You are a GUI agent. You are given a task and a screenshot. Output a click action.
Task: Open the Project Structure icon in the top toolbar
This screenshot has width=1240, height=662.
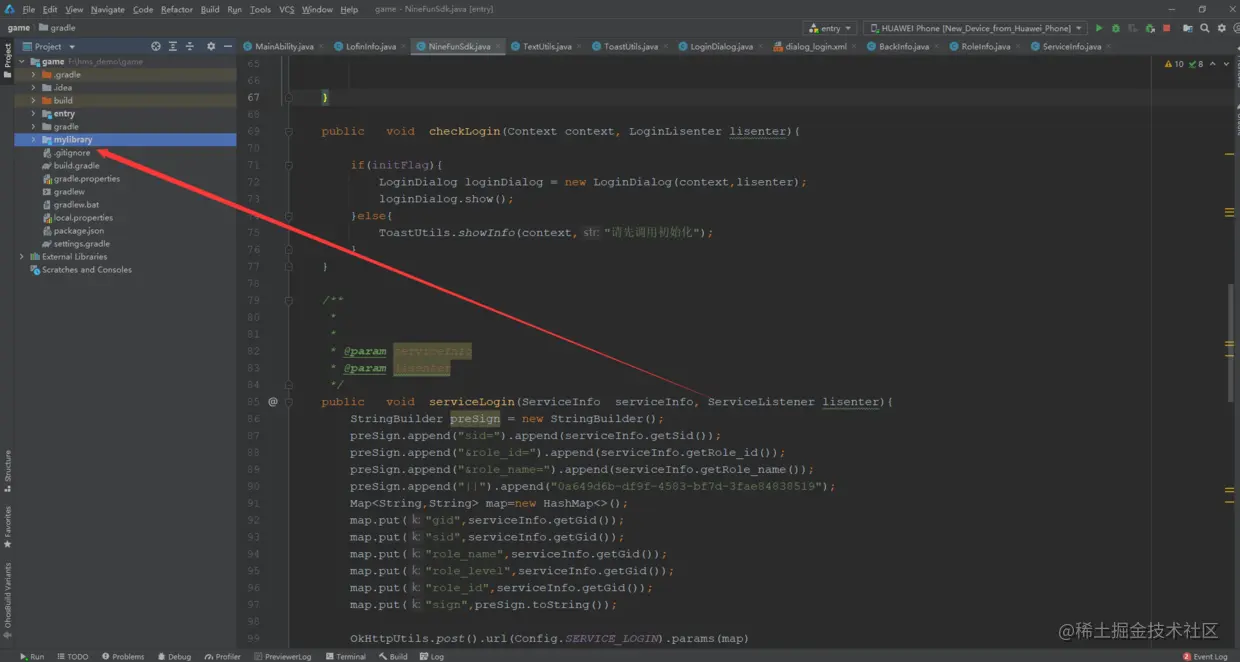(x=1188, y=28)
